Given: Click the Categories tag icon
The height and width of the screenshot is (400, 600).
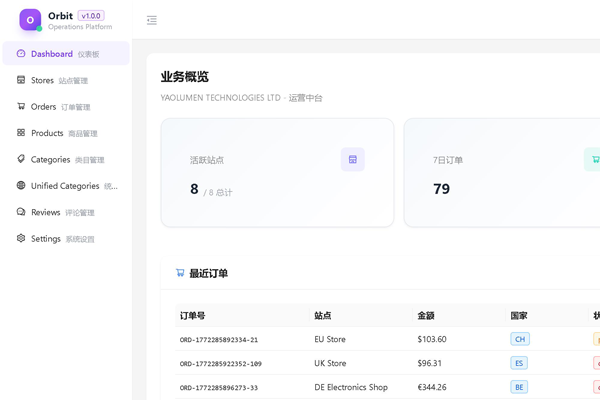Looking at the screenshot, I should (21, 159).
